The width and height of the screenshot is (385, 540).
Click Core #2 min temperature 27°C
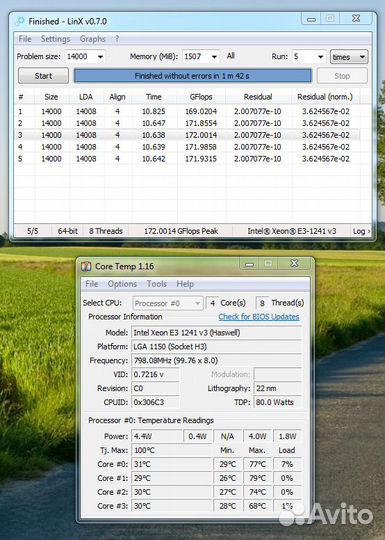[x=228, y=492]
